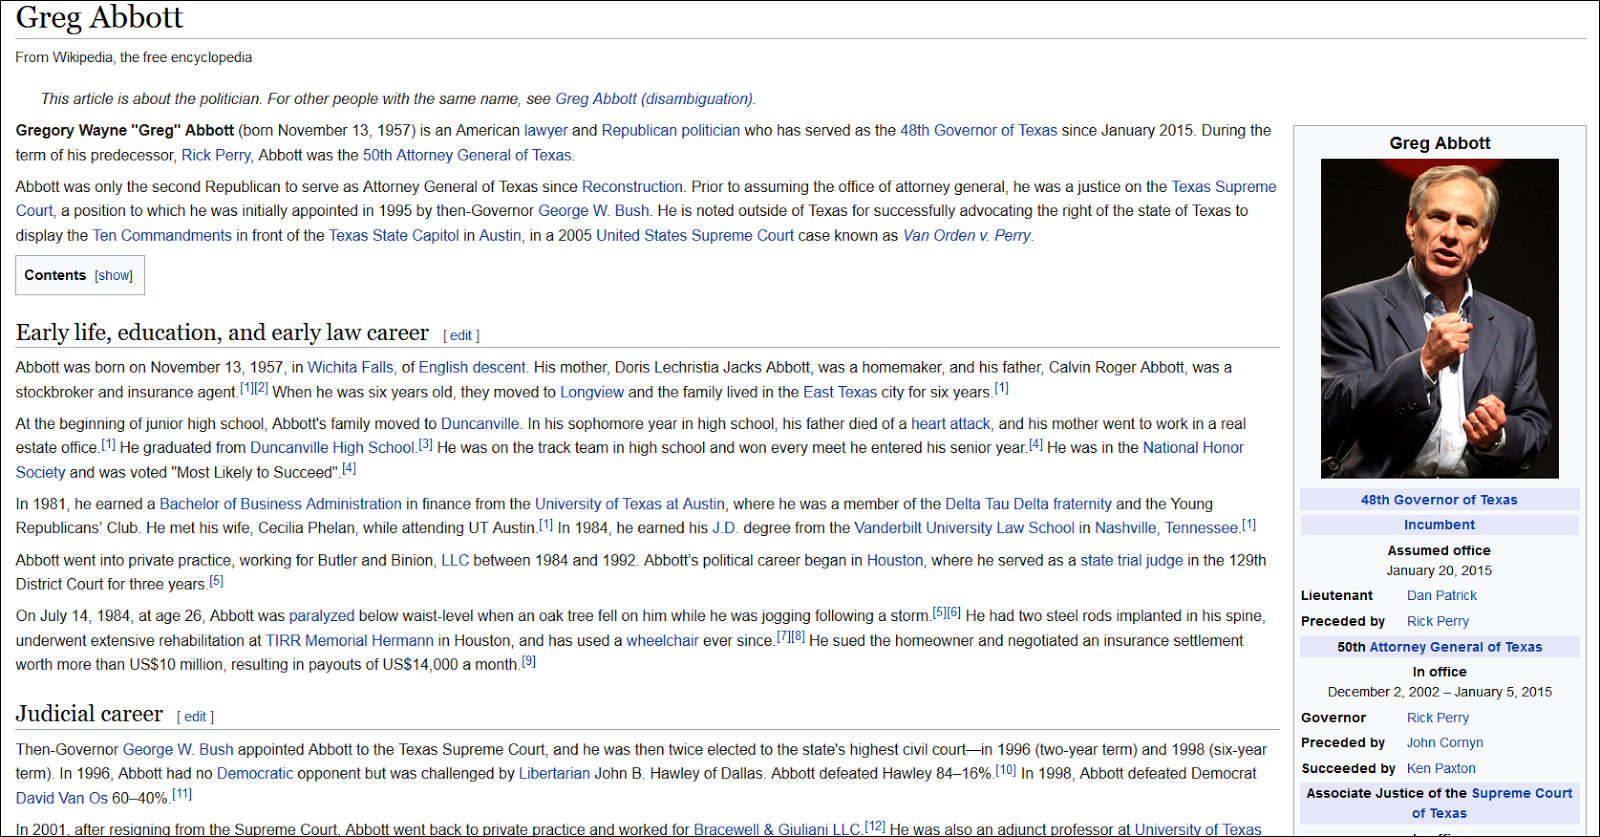1600x837 pixels.
Task: Open citation [3] after 'Duncanville High School'
Action: [x=426, y=444]
